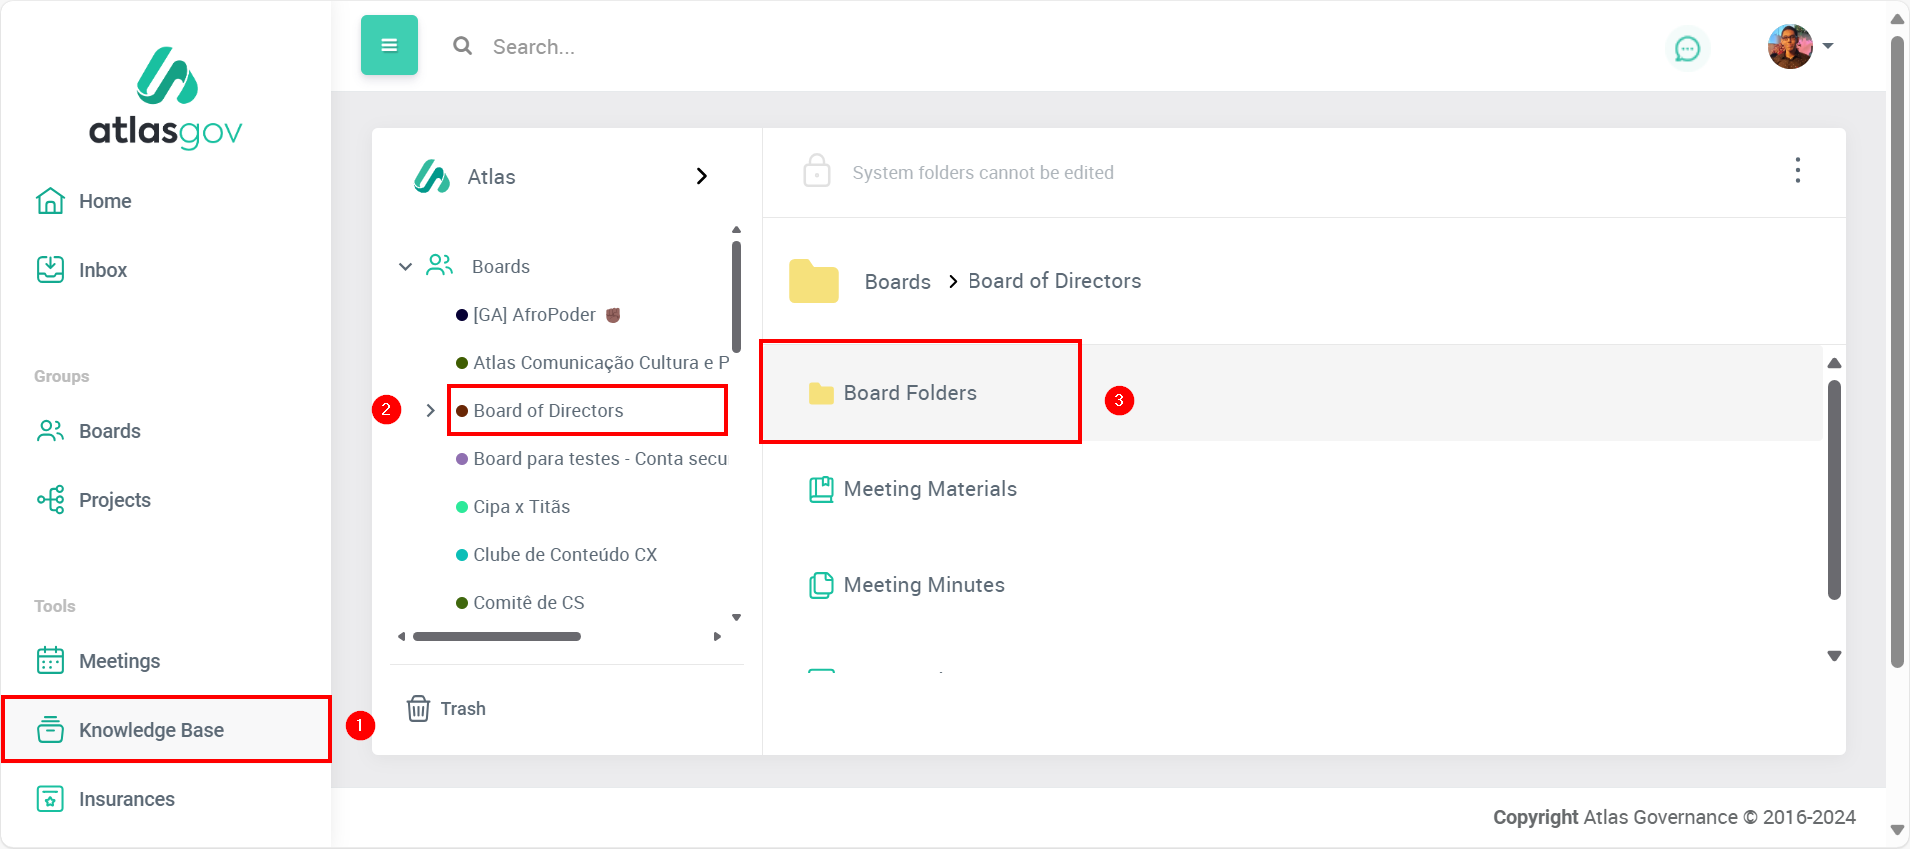The height and width of the screenshot is (849, 1910).
Task: Click the Knowledge Base stack icon
Action: [x=50, y=730]
